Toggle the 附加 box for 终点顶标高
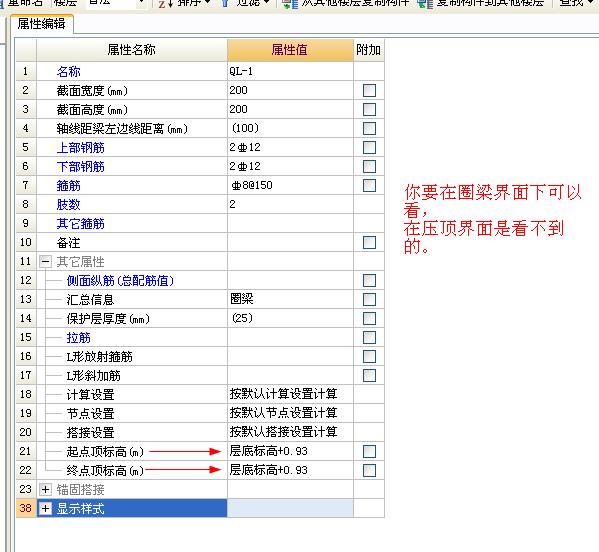The height and width of the screenshot is (552, 599). 369,470
